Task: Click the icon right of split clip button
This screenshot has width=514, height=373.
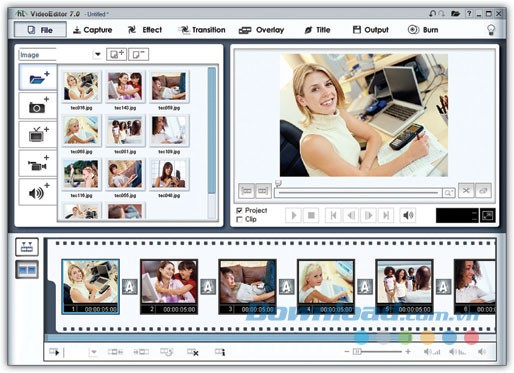Action: (483, 190)
